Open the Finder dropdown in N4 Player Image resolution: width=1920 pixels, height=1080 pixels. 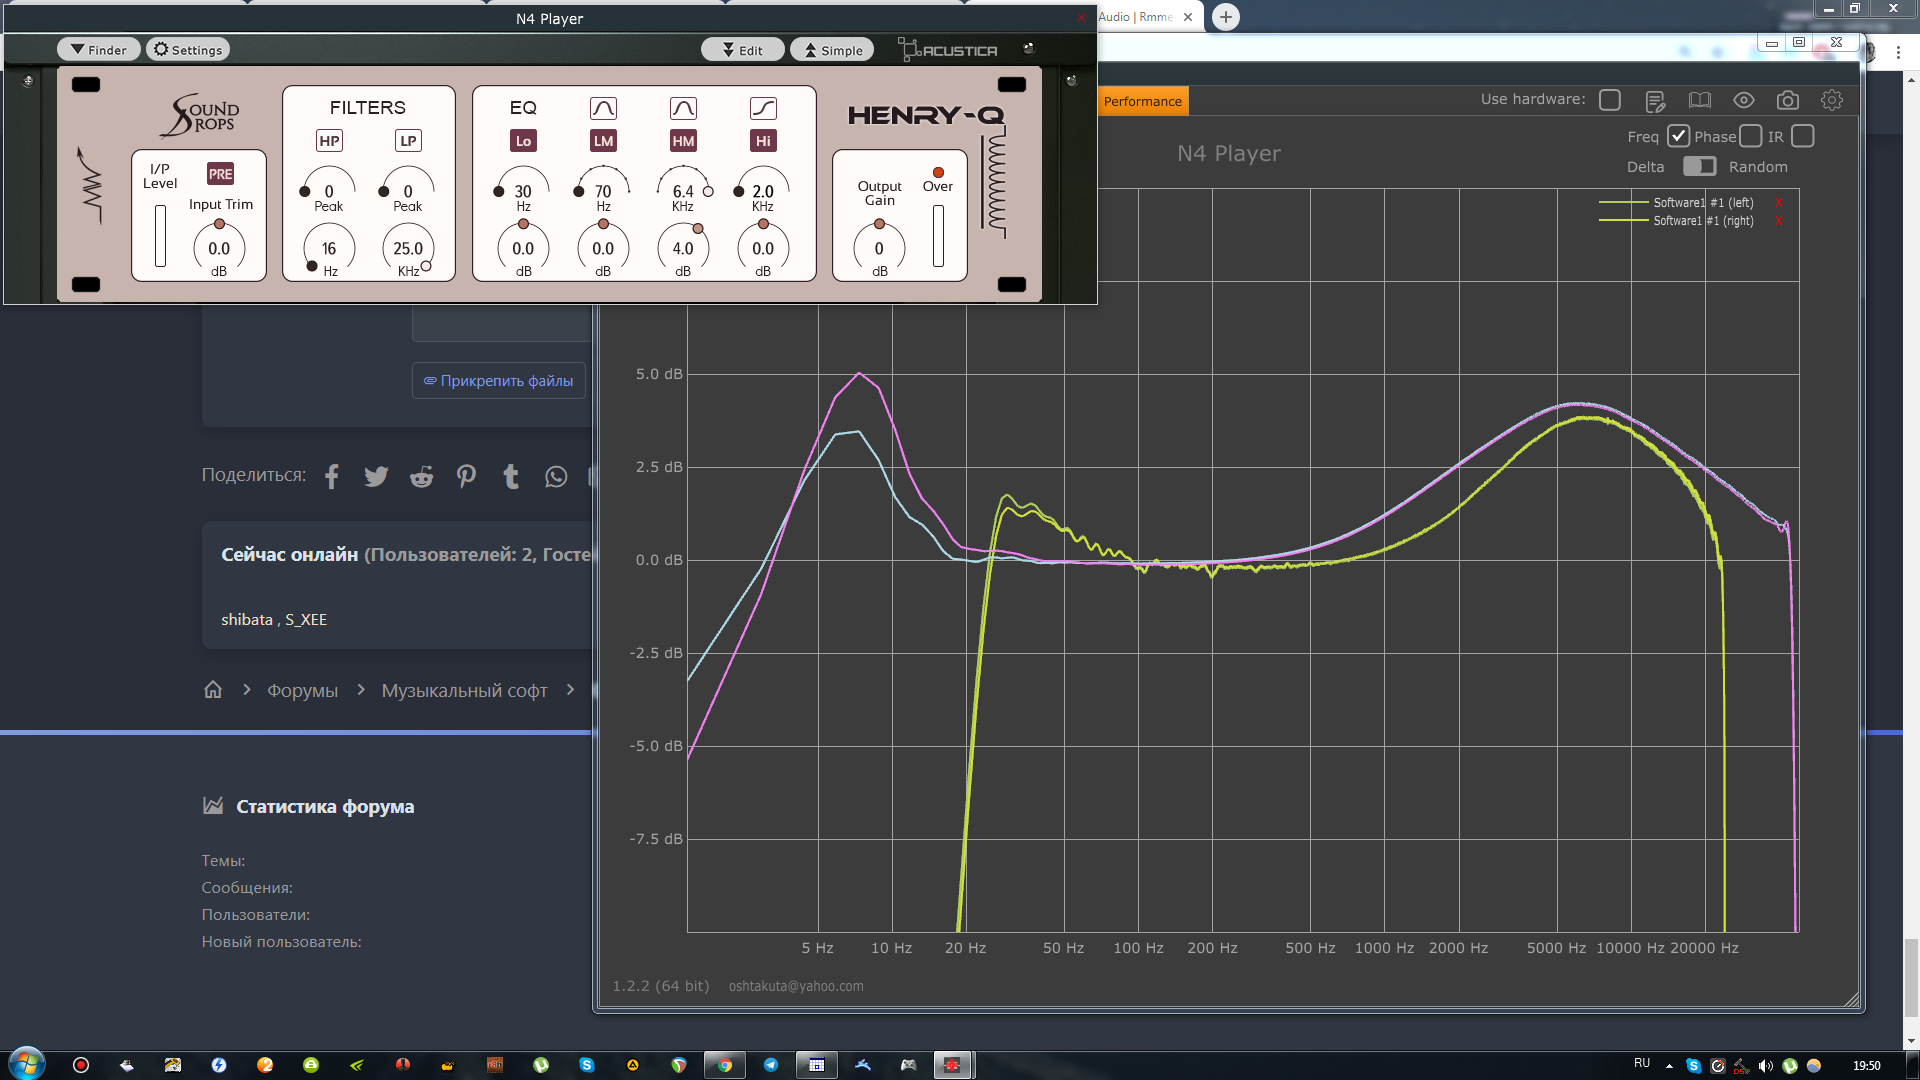pos(98,50)
